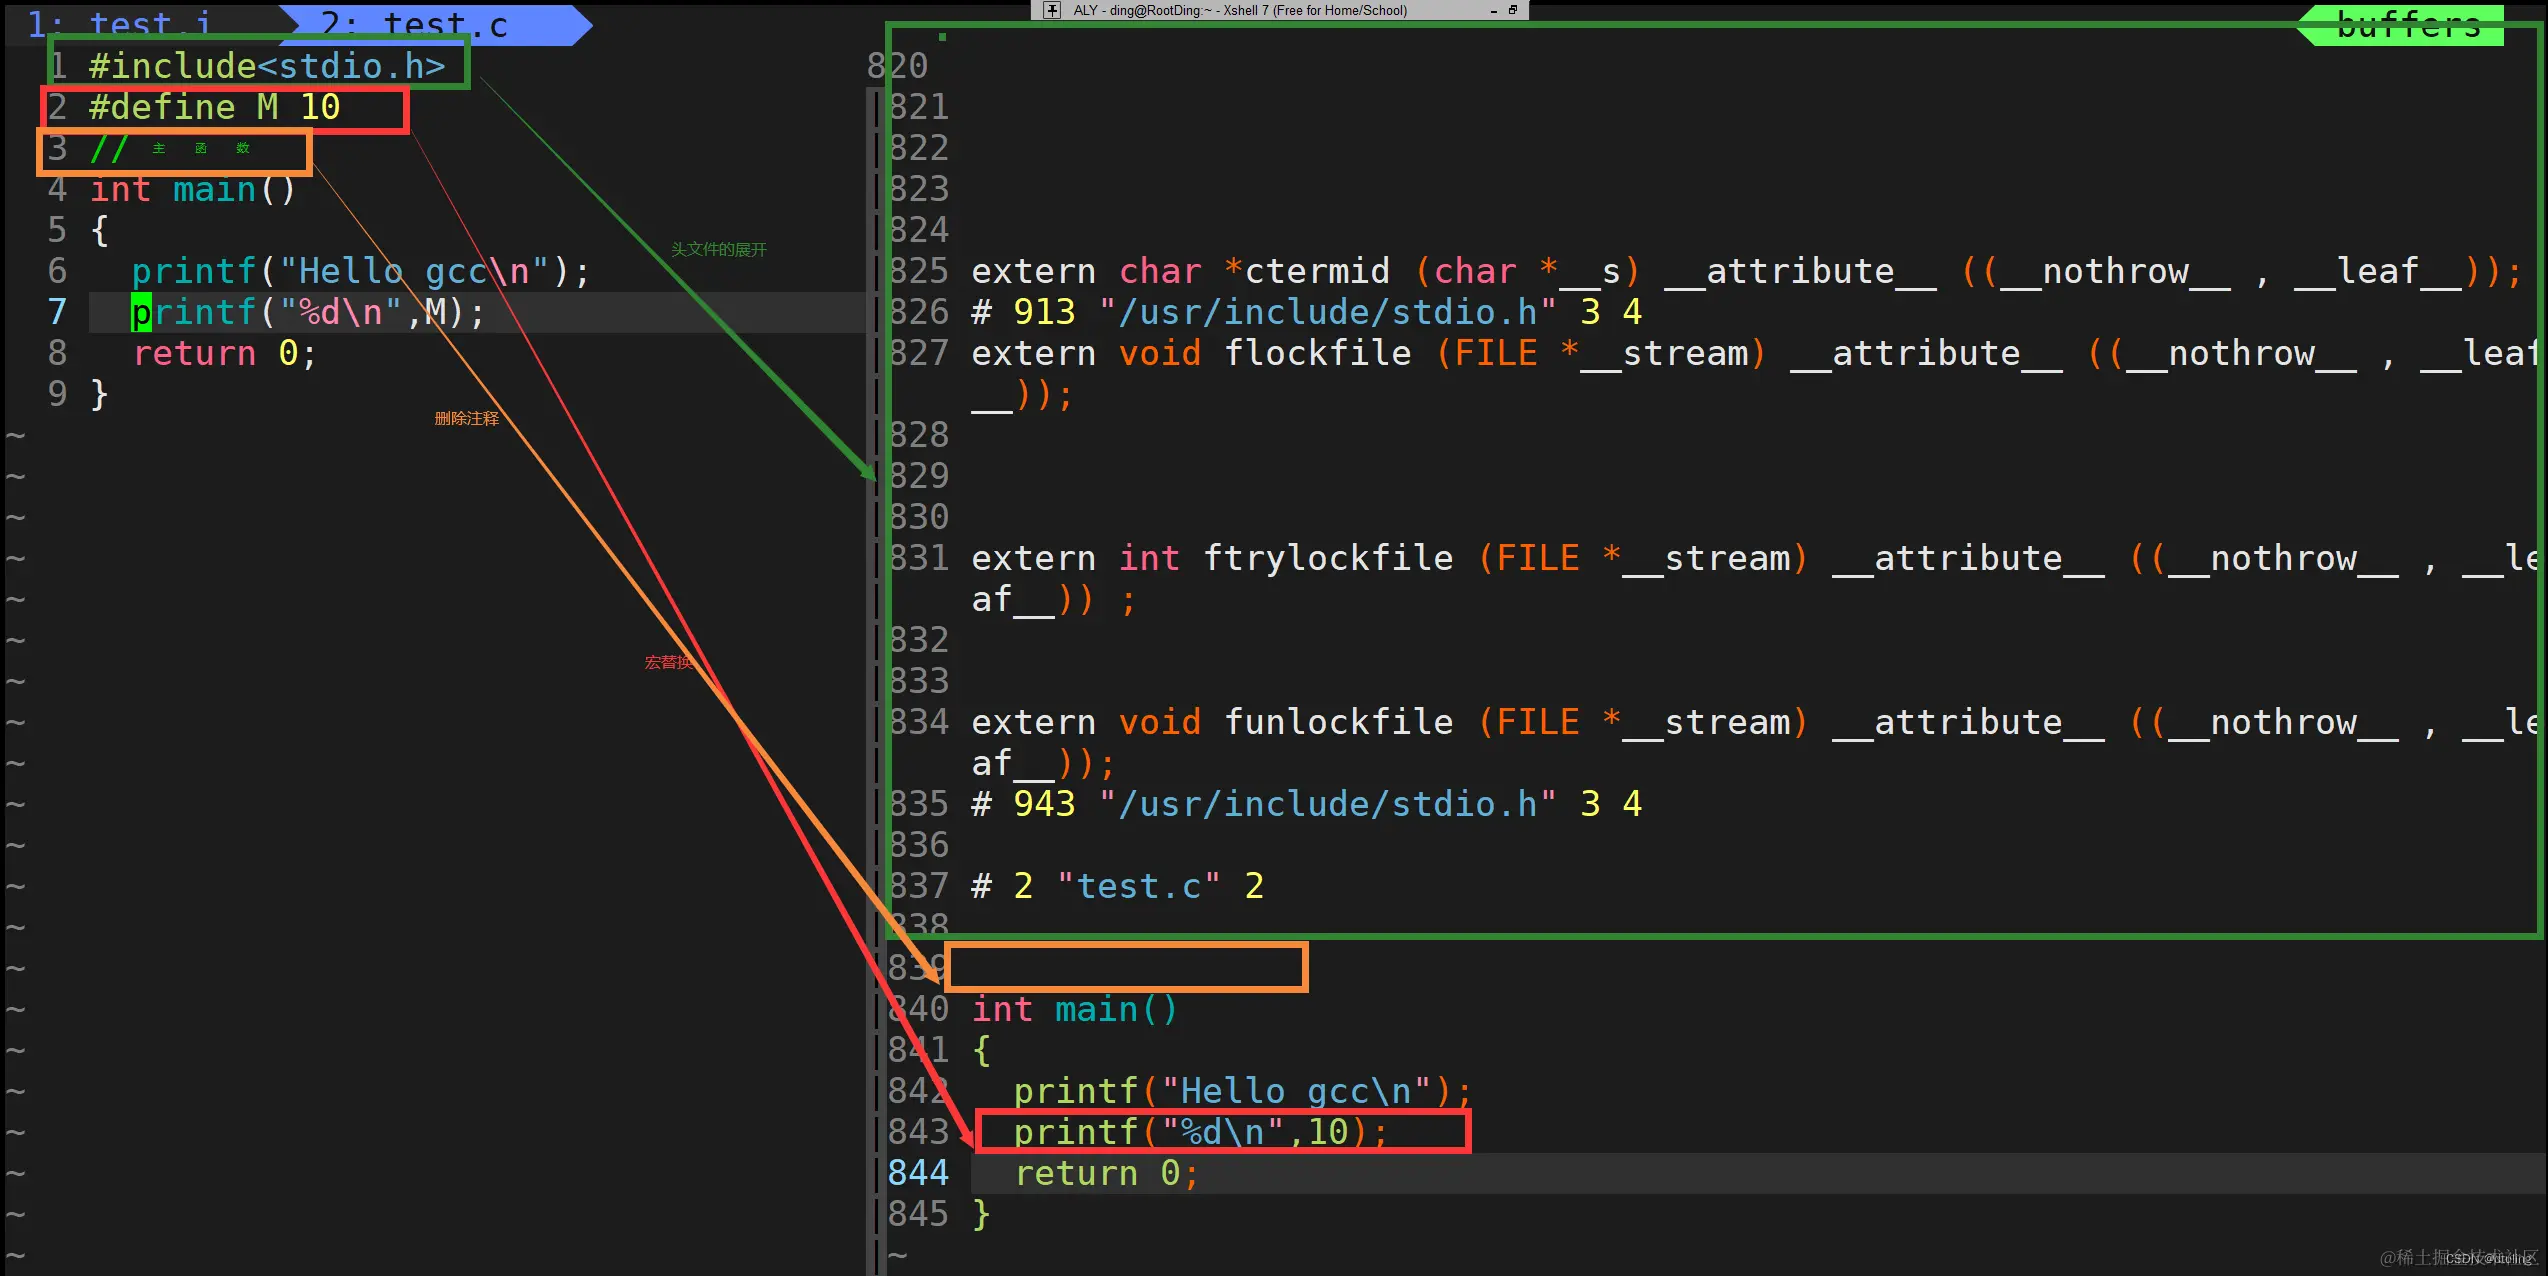Click the # 2 "test.c" 2 line marker
The height and width of the screenshot is (1276, 2548).
coord(1117,886)
